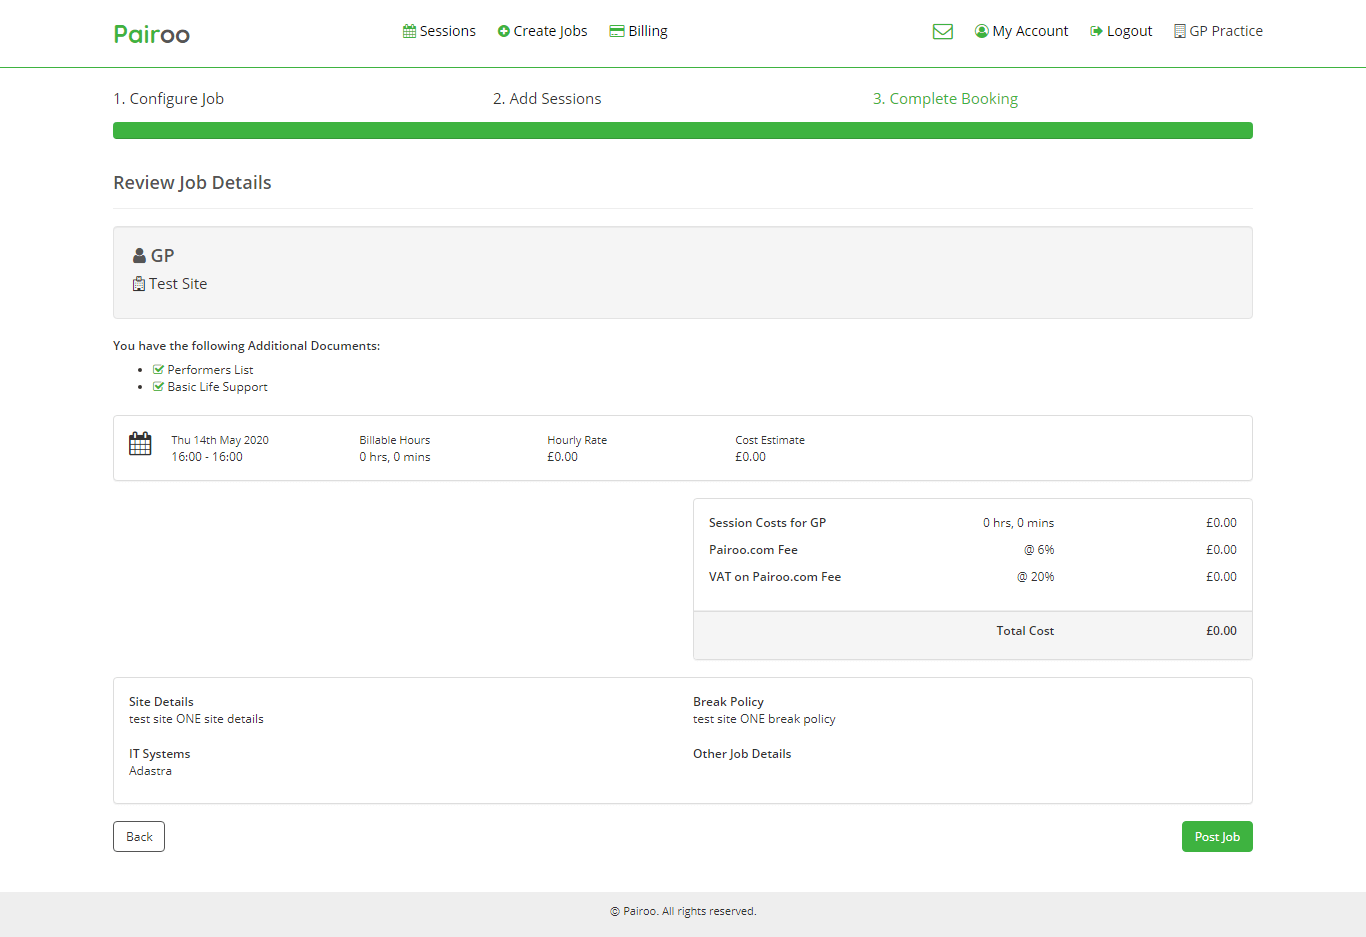Go to the Configure Job step
The image size is (1366, 937).
(x=168, y=99)
